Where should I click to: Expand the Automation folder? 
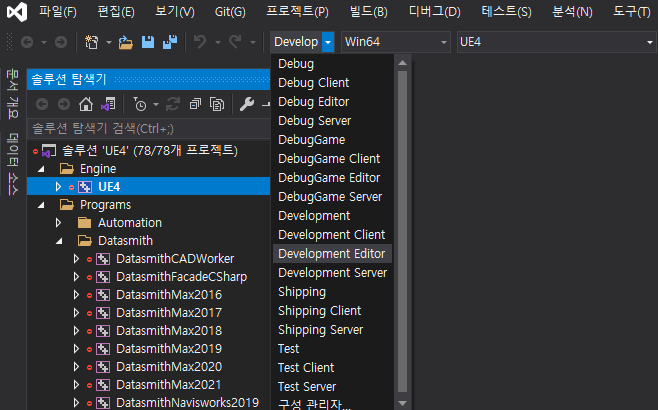click(x=58, y=222)
